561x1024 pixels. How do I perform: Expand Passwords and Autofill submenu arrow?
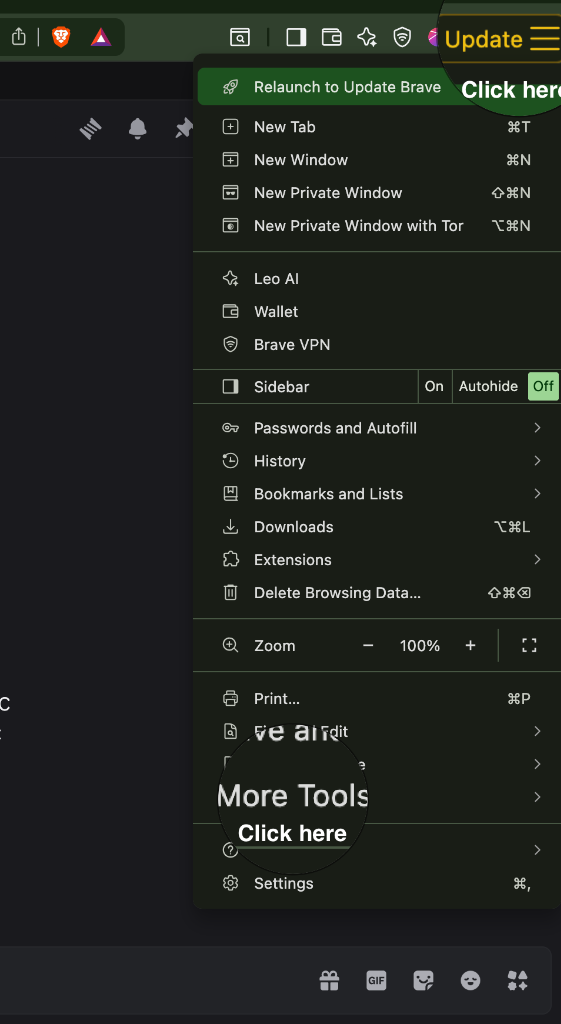pyautogui.click(x=537, y=428)
